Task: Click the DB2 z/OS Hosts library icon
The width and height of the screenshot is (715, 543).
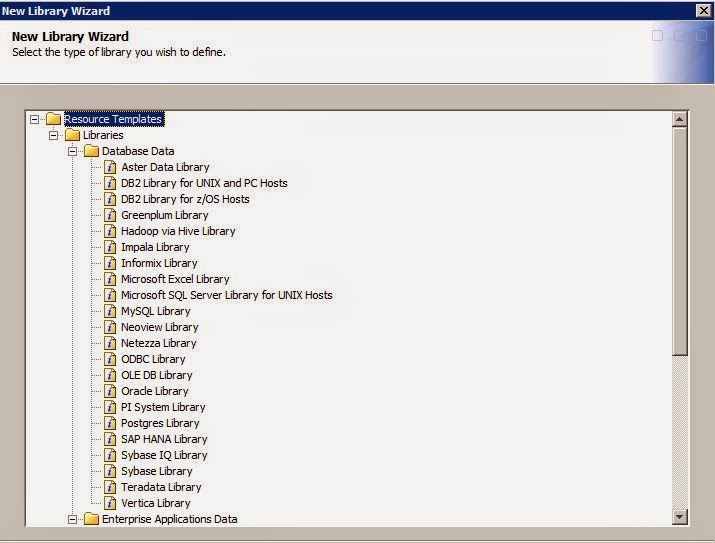Action: click(x=110, y=199)
